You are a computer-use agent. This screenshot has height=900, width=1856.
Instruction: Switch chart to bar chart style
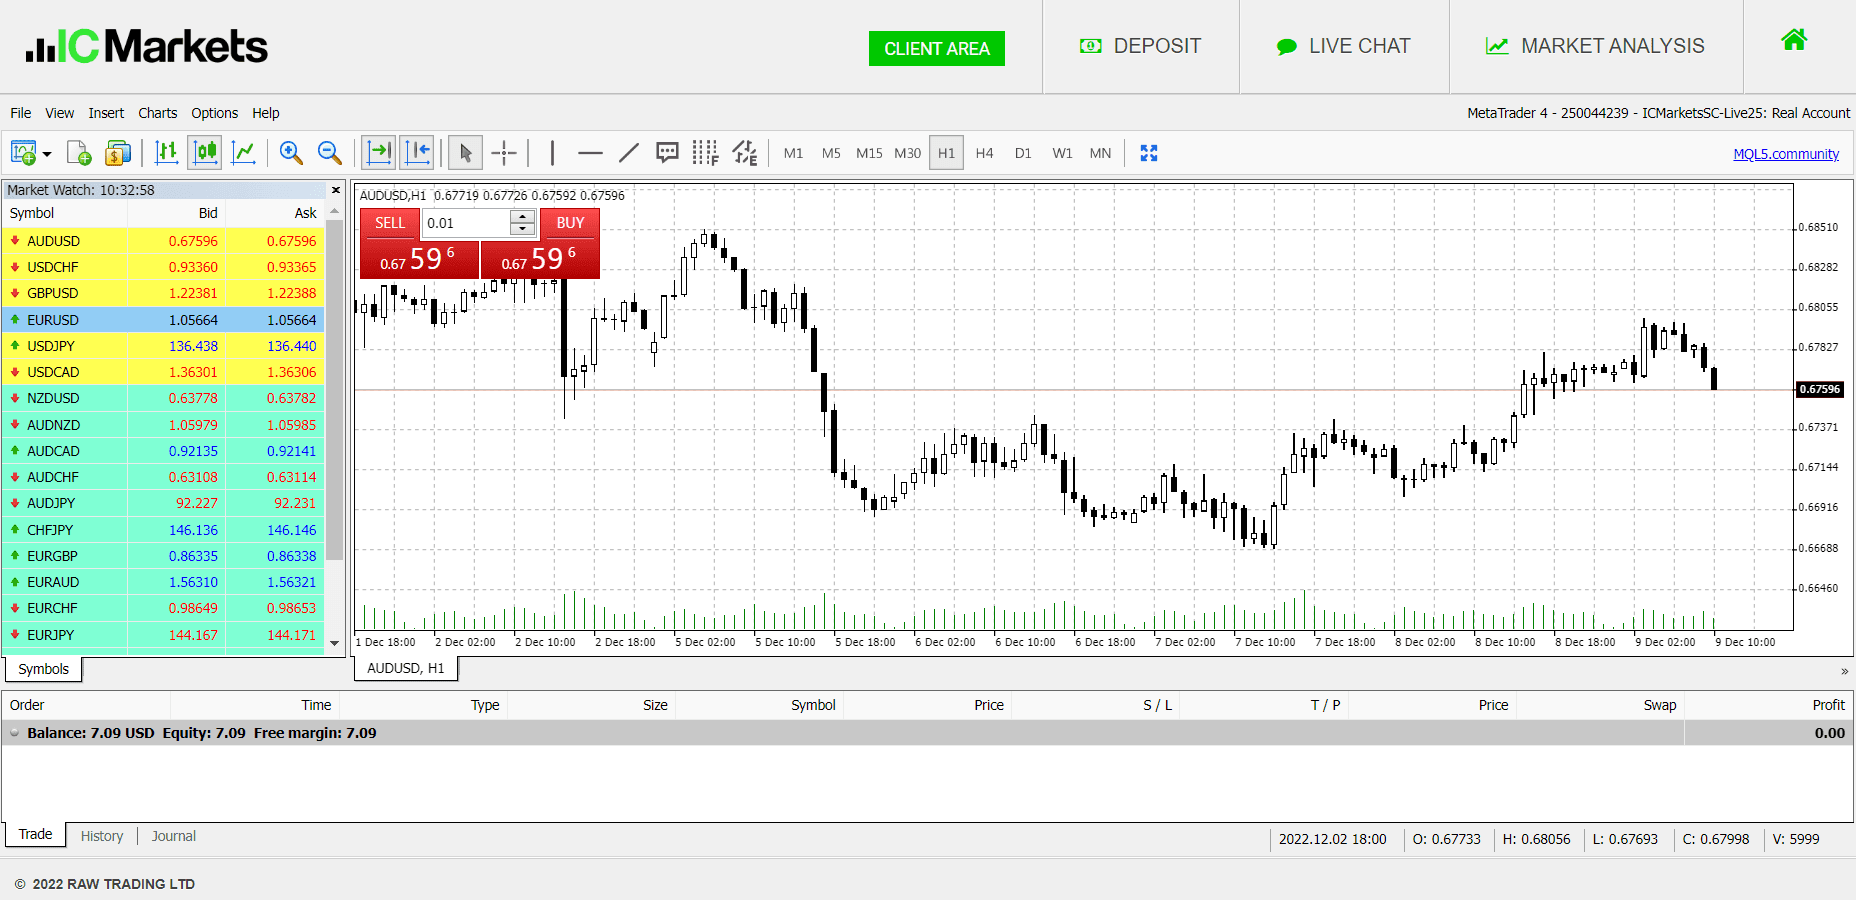[167, 153]
